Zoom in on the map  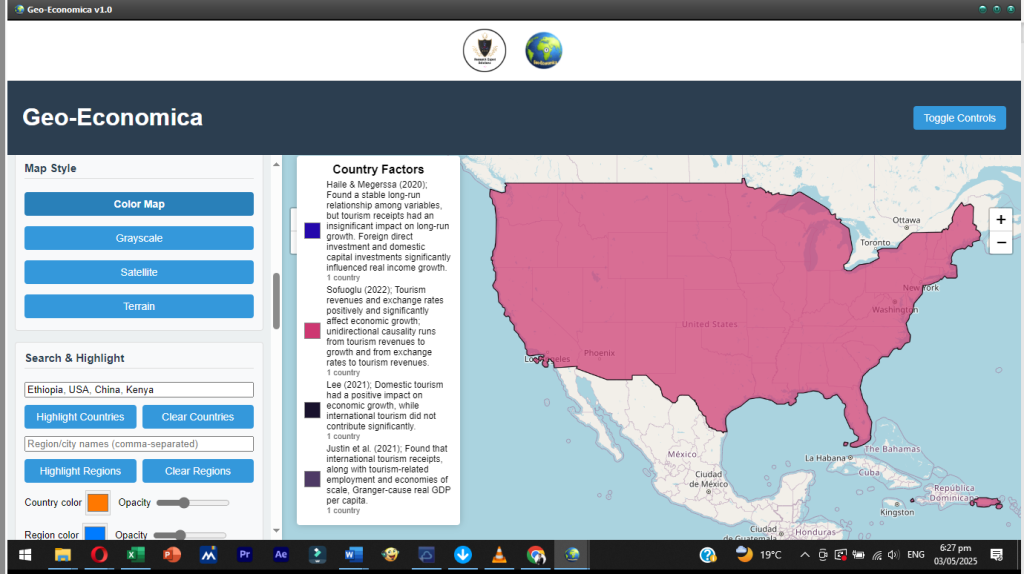[x=1000, y=220]
